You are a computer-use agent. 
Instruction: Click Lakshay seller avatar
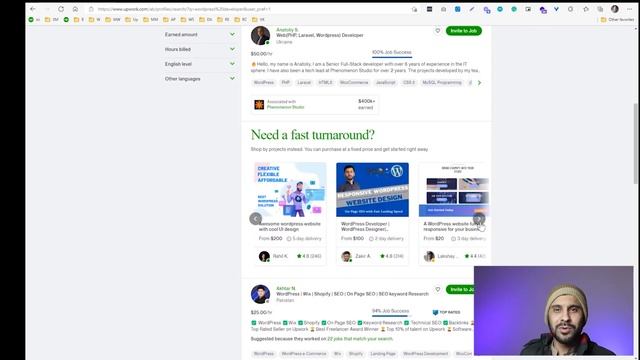[429, 256]
